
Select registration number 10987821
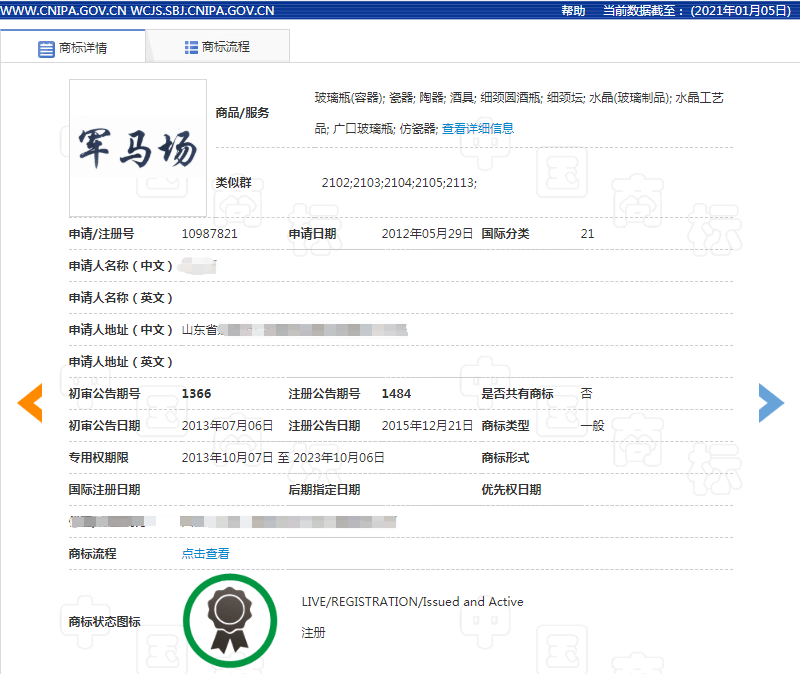(x=210, y=234)
